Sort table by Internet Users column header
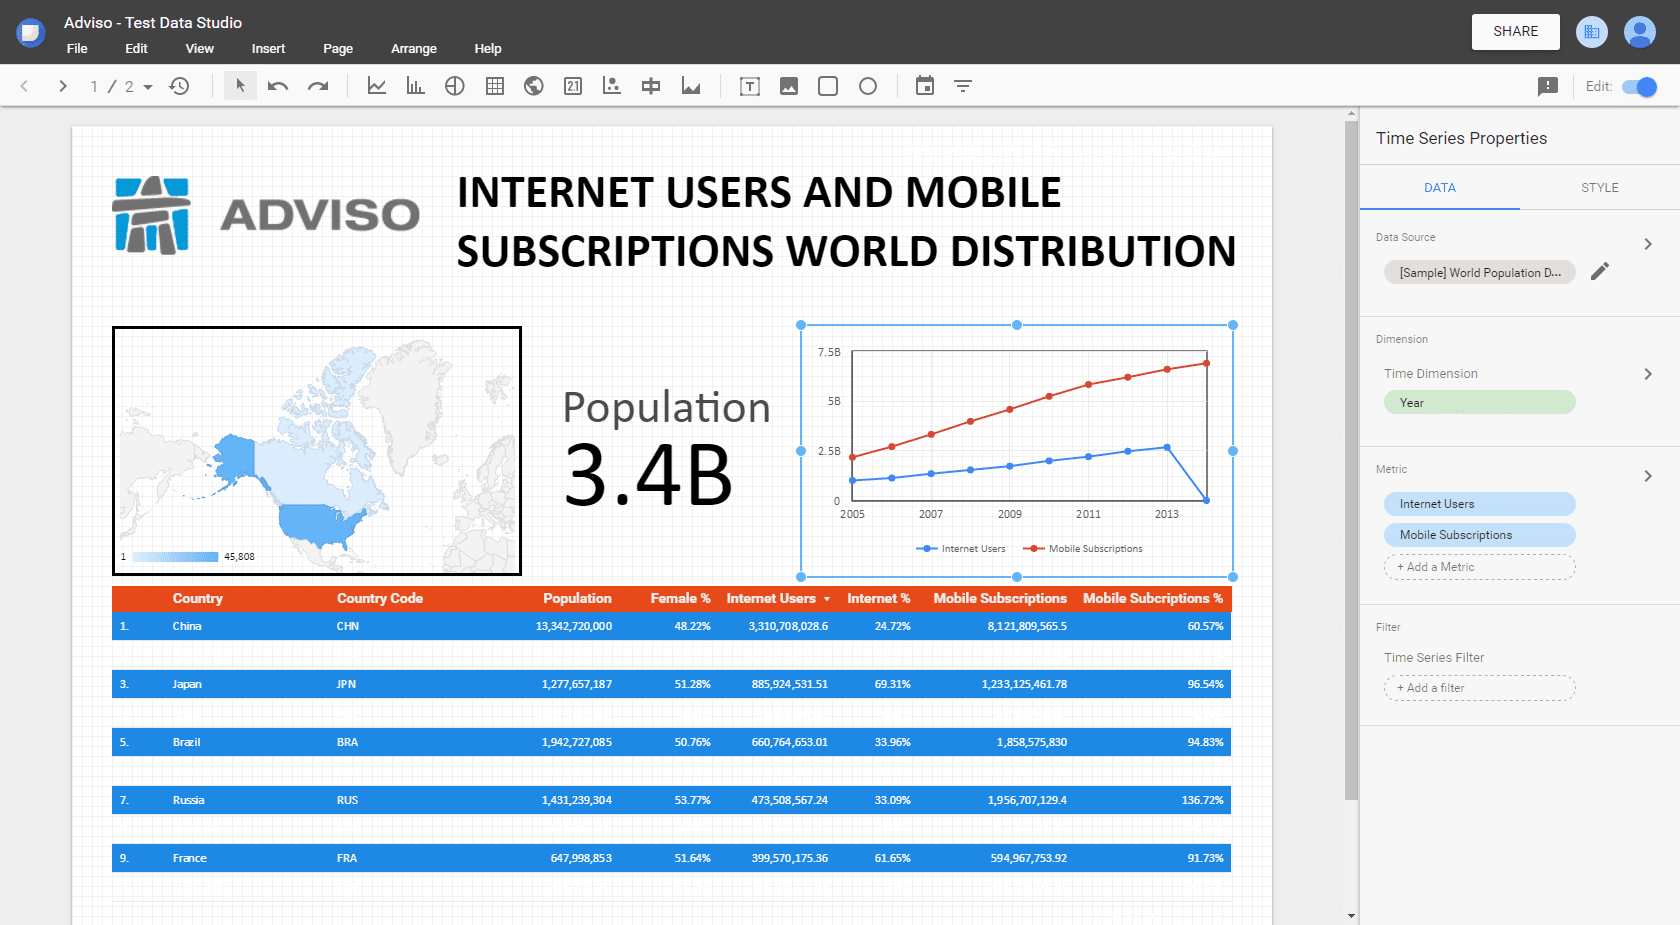The width and height of the screenshot is (1680, 925). [x=771, y=599]
